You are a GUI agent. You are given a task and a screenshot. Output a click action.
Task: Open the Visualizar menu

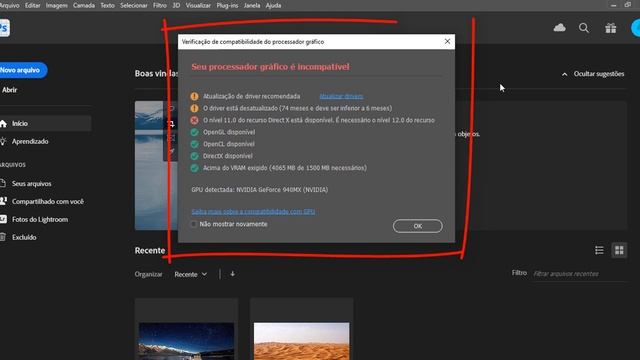click(x=198, y=5)
